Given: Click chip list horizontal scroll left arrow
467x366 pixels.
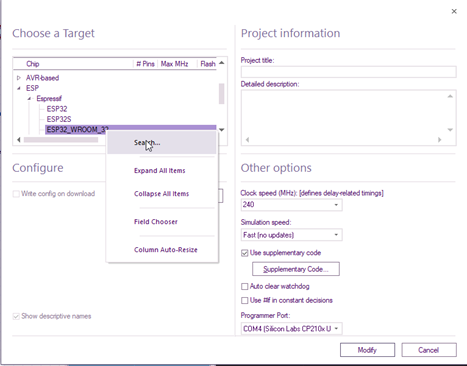Looking at the screenshot, I should 19,140.
